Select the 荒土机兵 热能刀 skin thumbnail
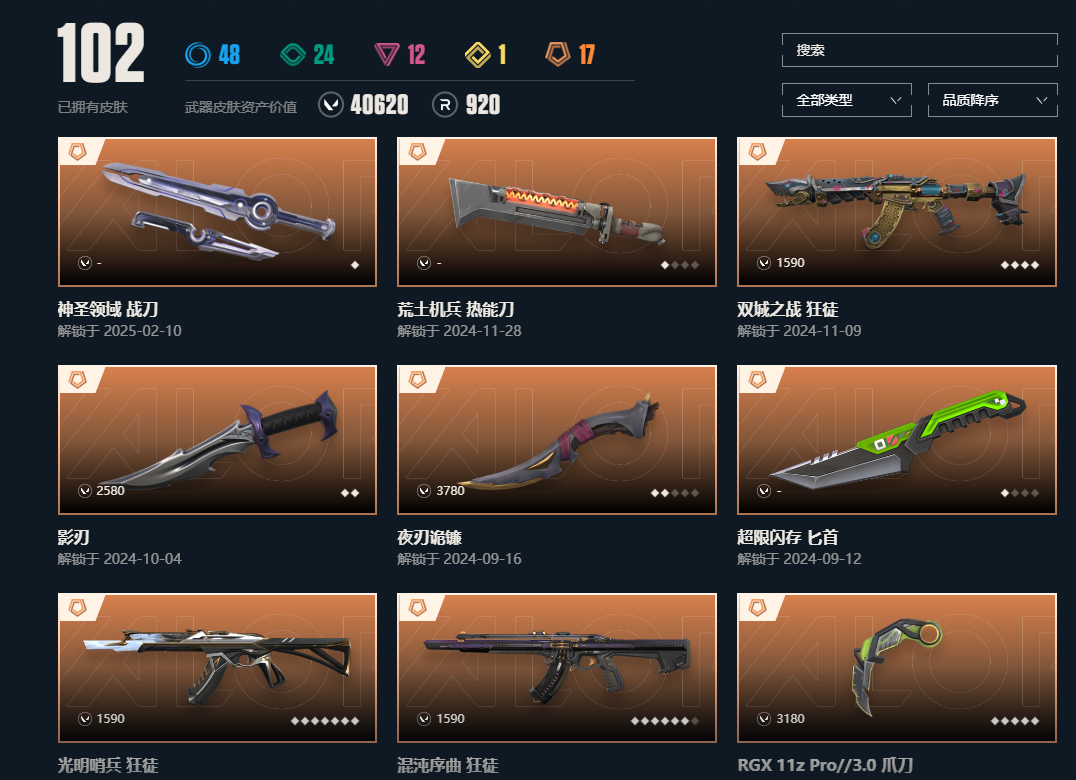1076x780 pixels. click(x=557, y=212)
